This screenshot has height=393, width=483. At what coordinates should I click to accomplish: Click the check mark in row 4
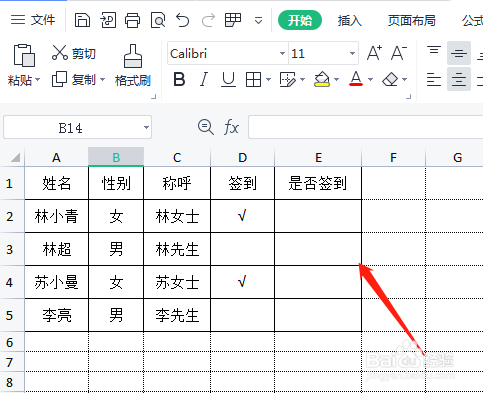(x=242, y=282)
